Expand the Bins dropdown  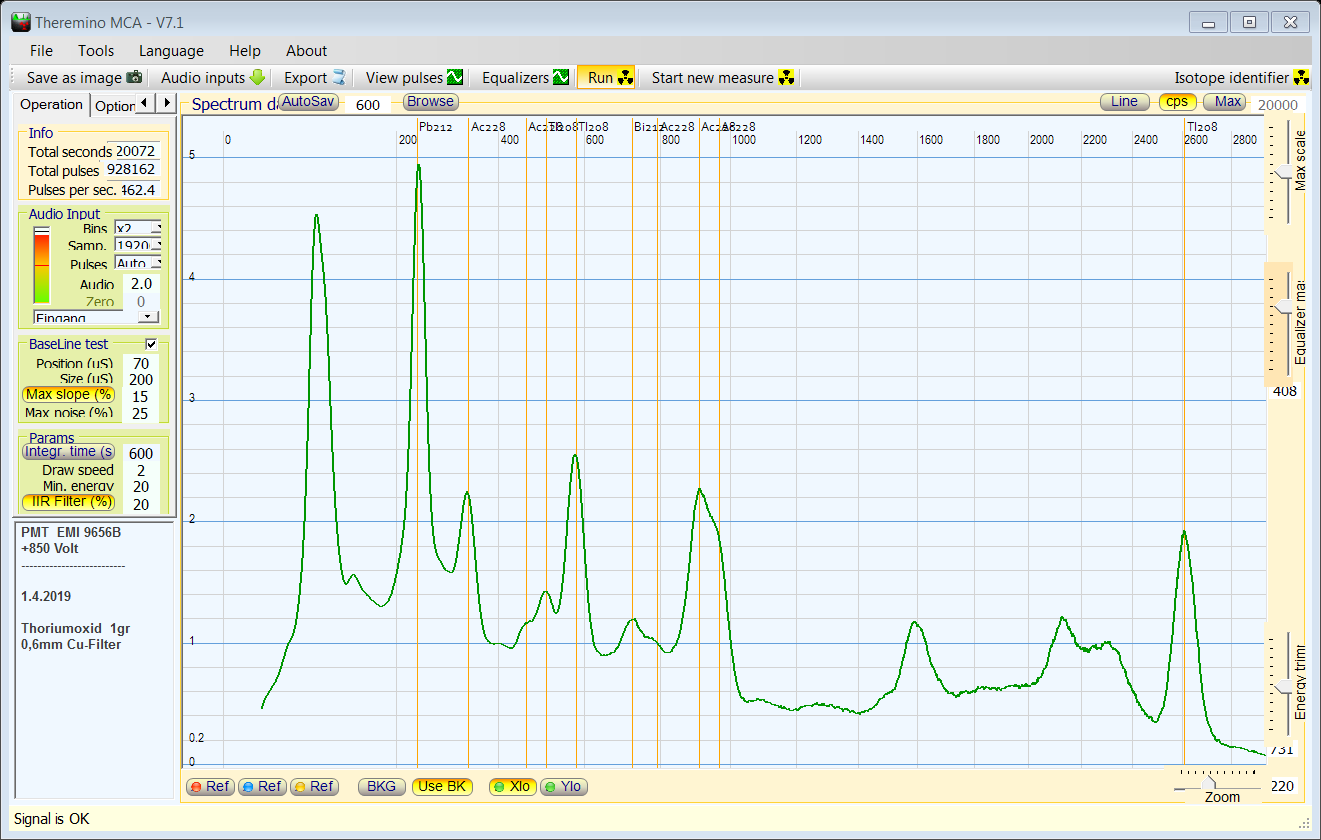[155, 229]
